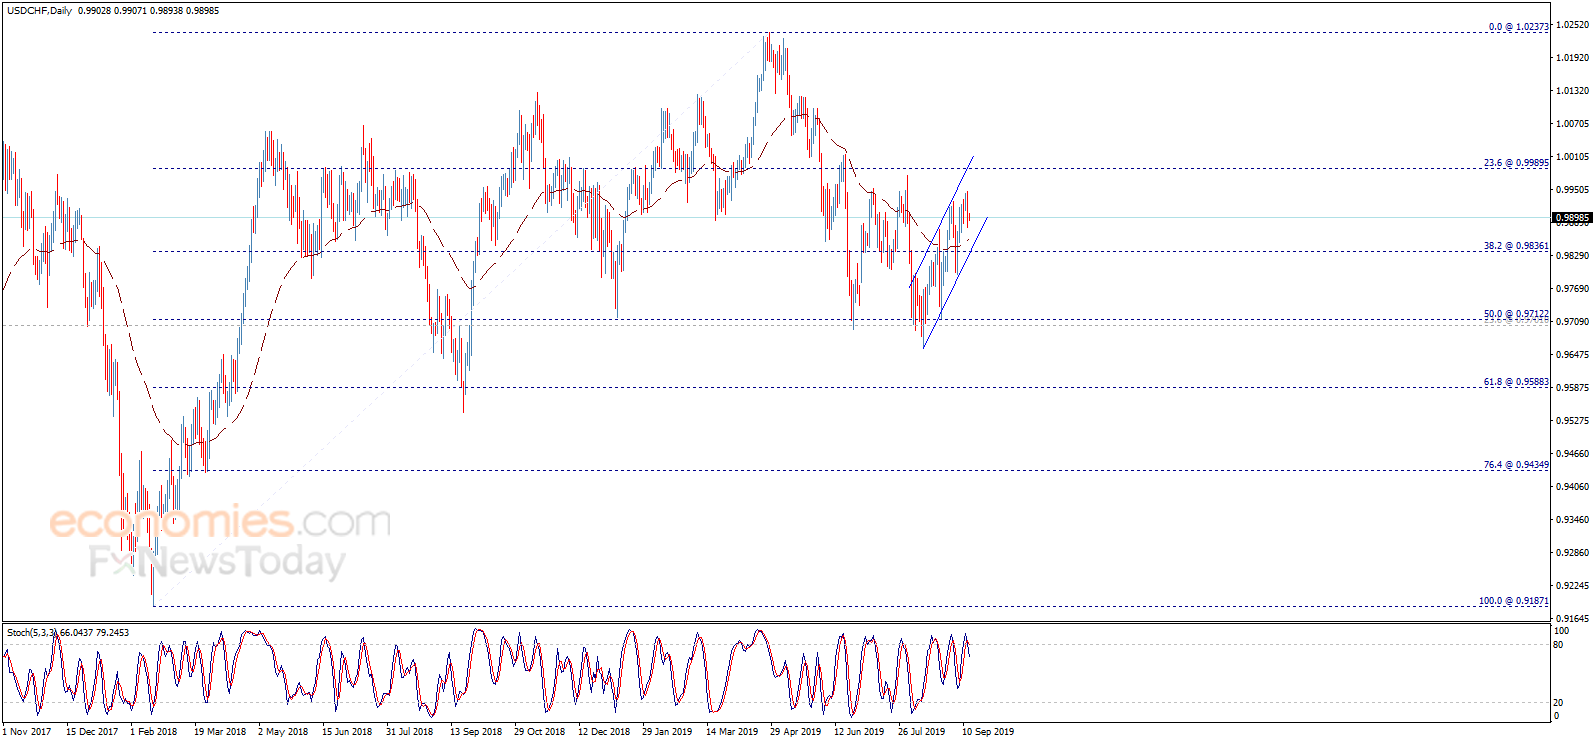Click the 10 Sep 2019 date label
Screen dimensions: 1596x743
click(988, 732)
